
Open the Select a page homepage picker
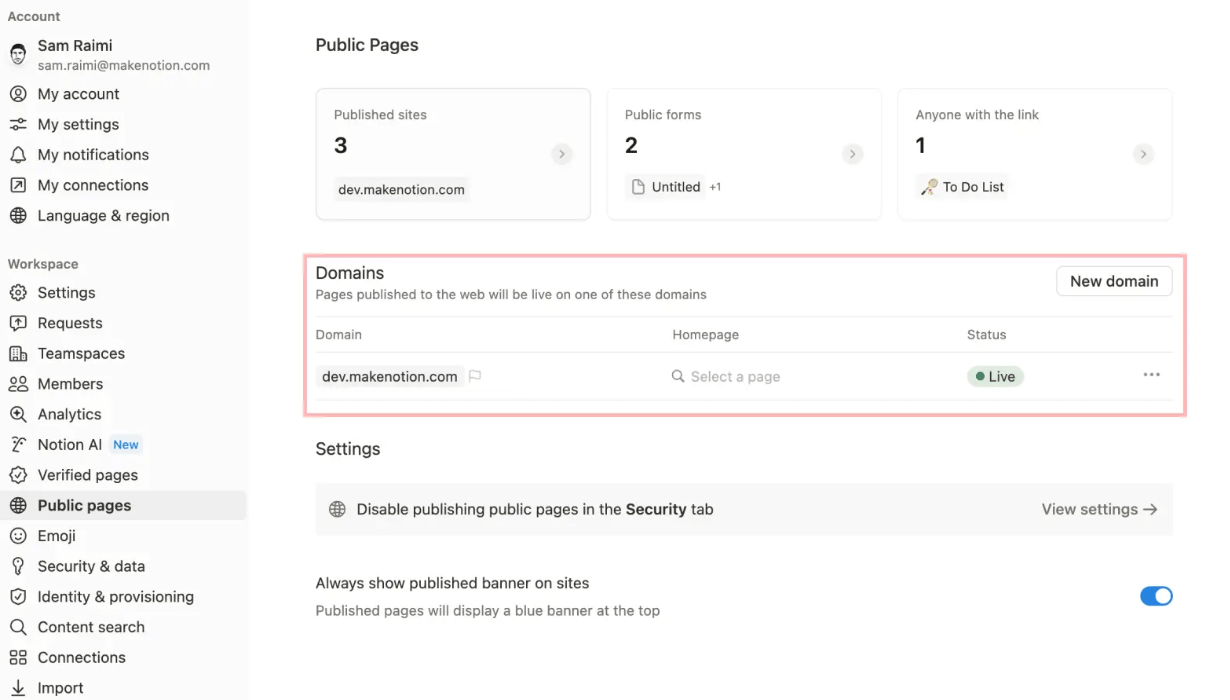726,377
